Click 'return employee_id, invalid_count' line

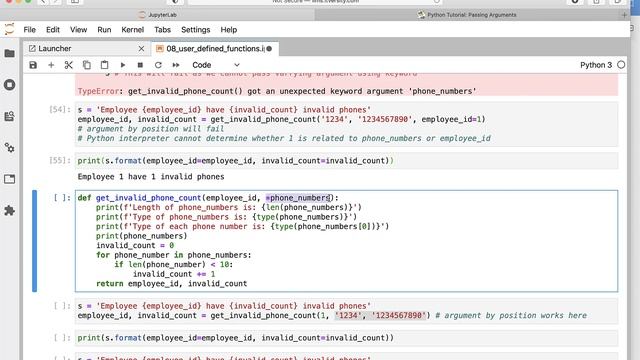click(171, 283)
